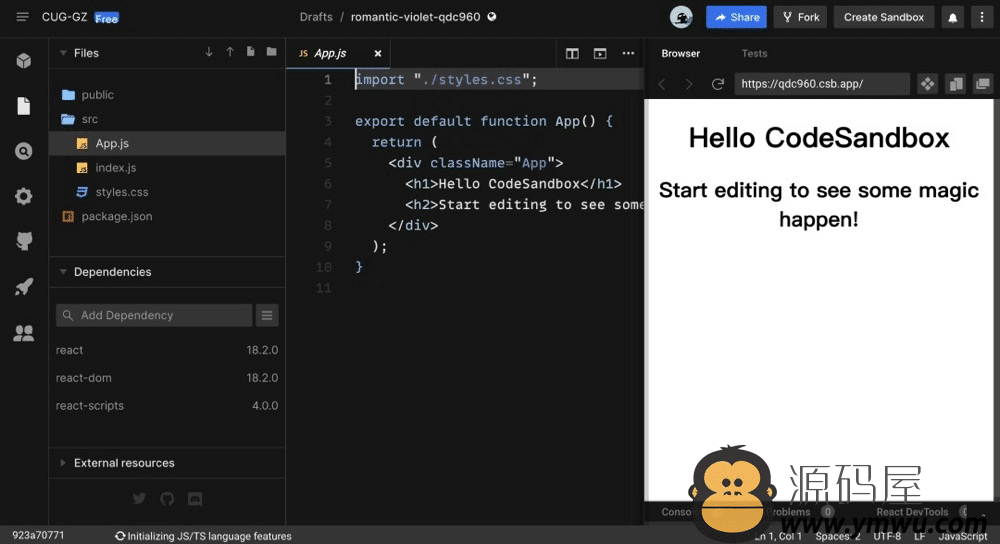Click the new folder icon in Files header
This screenshot has width=1000, height=544.
click(x=272, y=52)
